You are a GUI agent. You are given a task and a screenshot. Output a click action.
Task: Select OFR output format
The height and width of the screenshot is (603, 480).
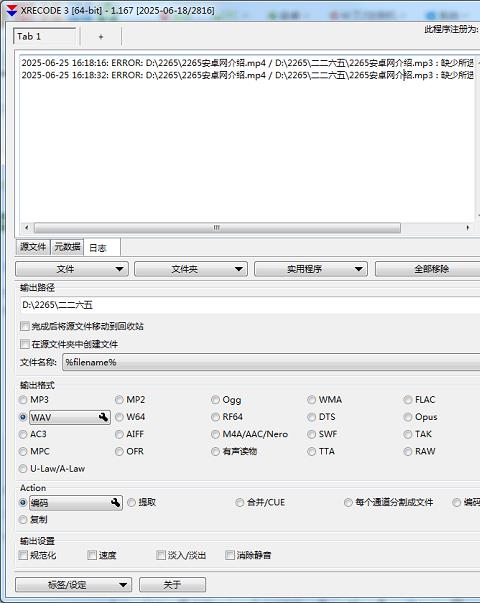coord(119,451)
